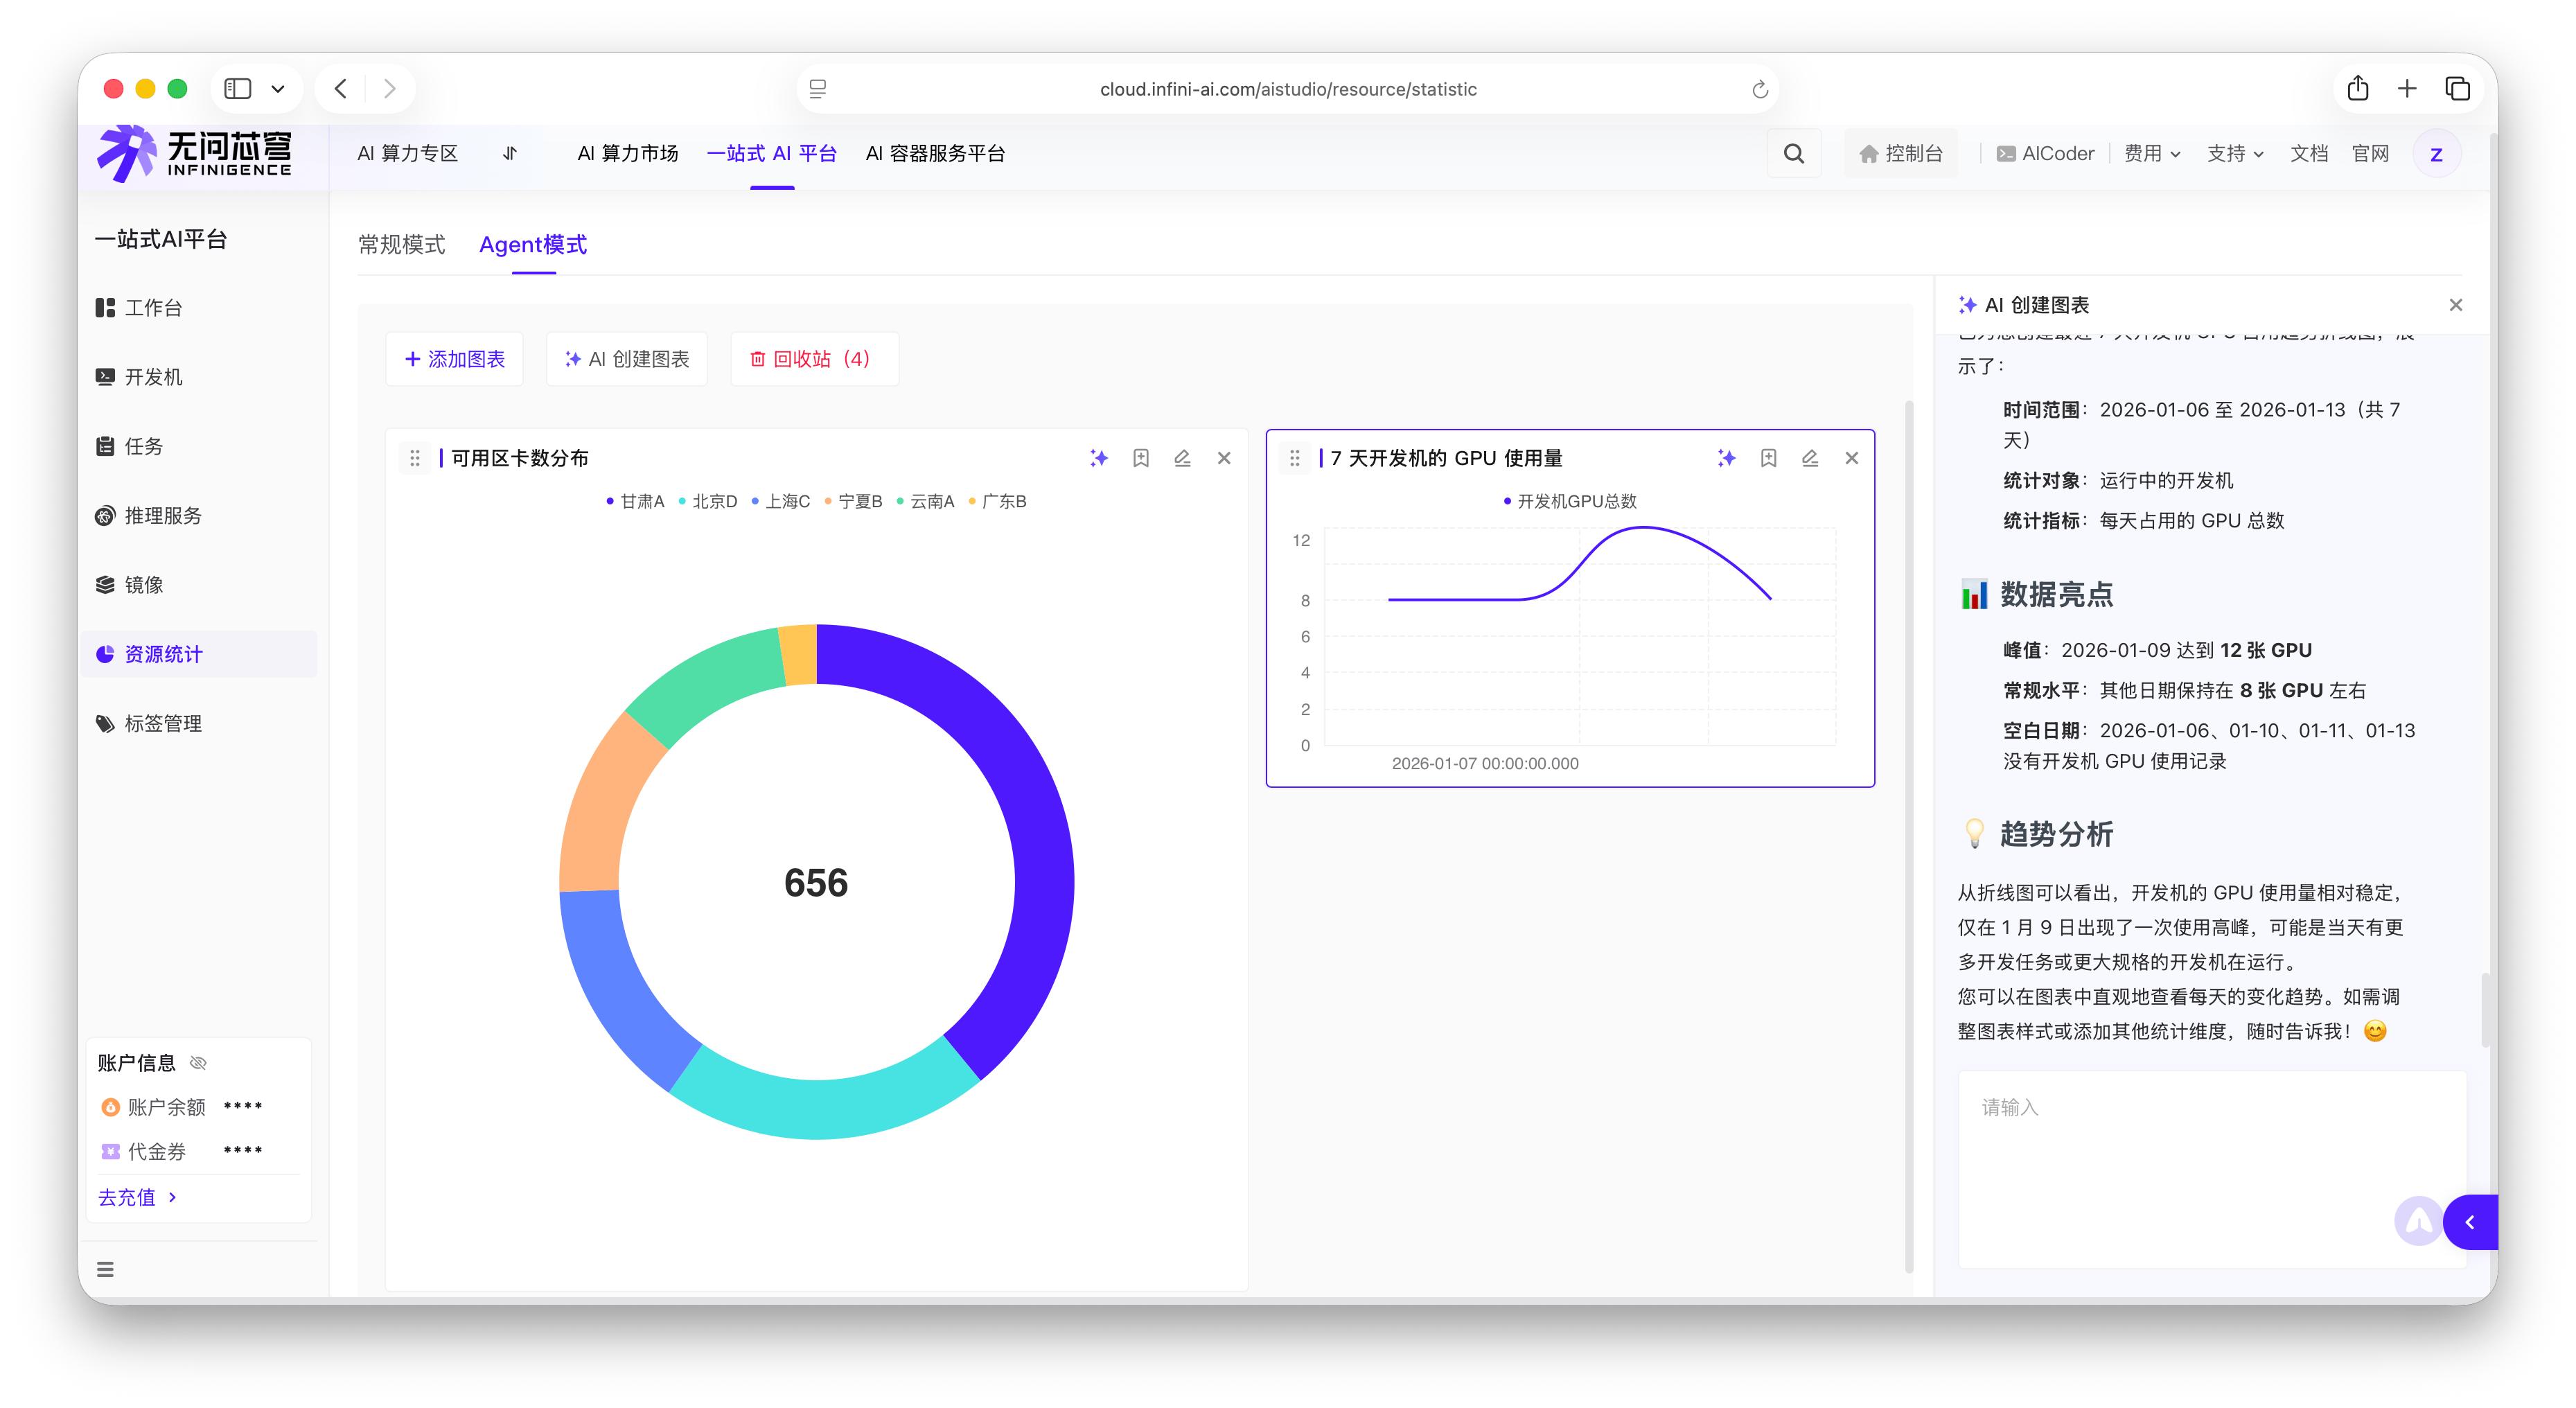The image size is (2576, 1408).
Task: Click the bookmark icon on 可用区卡数分布 chart
Action: pos(1141,458)
